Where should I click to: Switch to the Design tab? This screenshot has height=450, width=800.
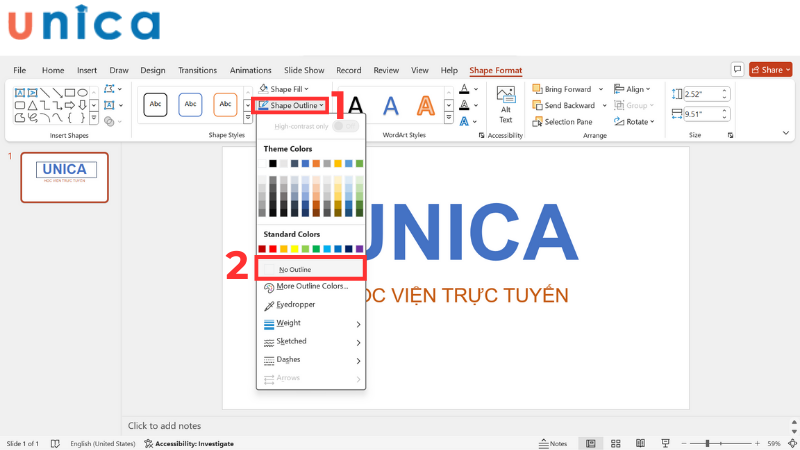[153, 70]
